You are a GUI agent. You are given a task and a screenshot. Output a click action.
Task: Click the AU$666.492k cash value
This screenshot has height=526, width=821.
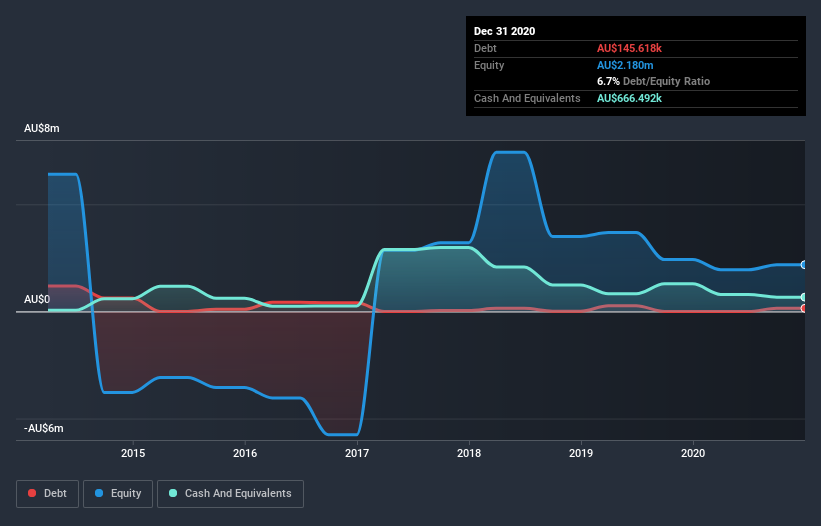(629, 98)
